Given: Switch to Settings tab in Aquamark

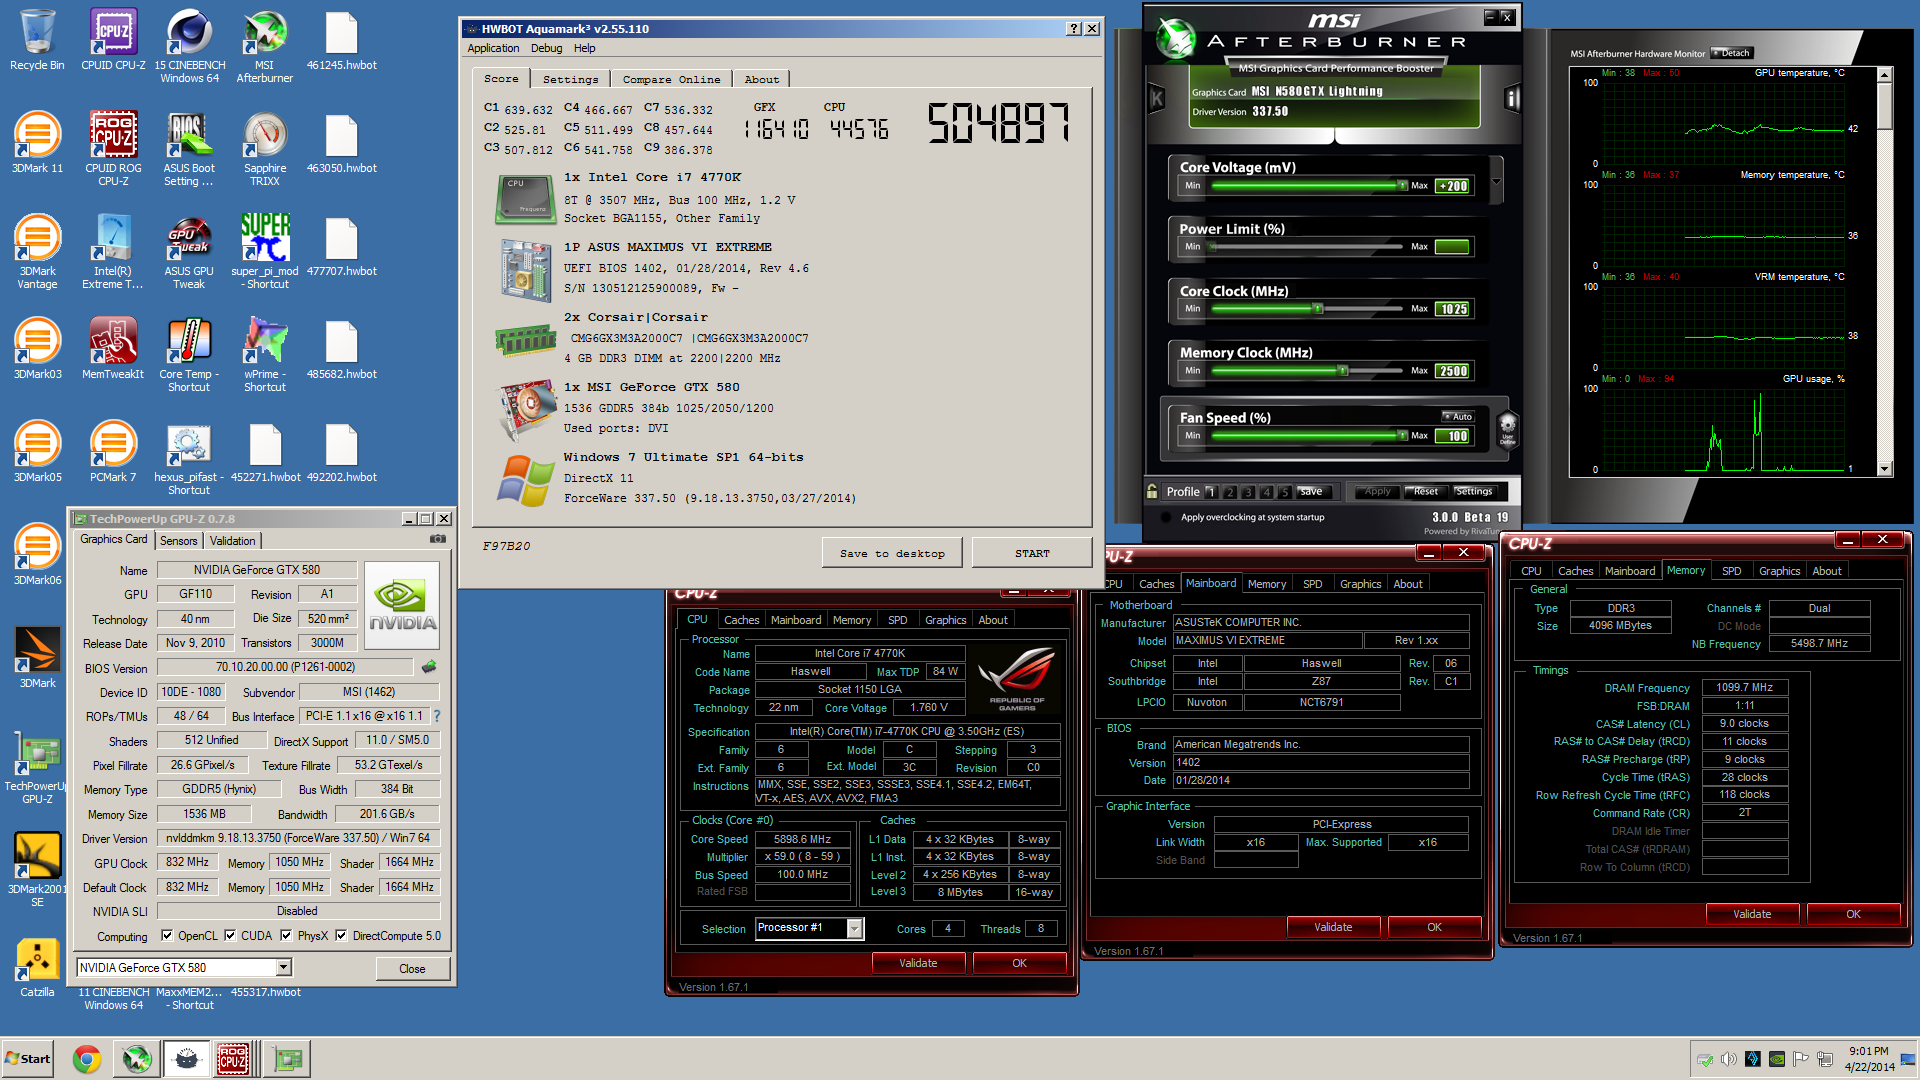Looking at the screenshot, I should point(570,79).
